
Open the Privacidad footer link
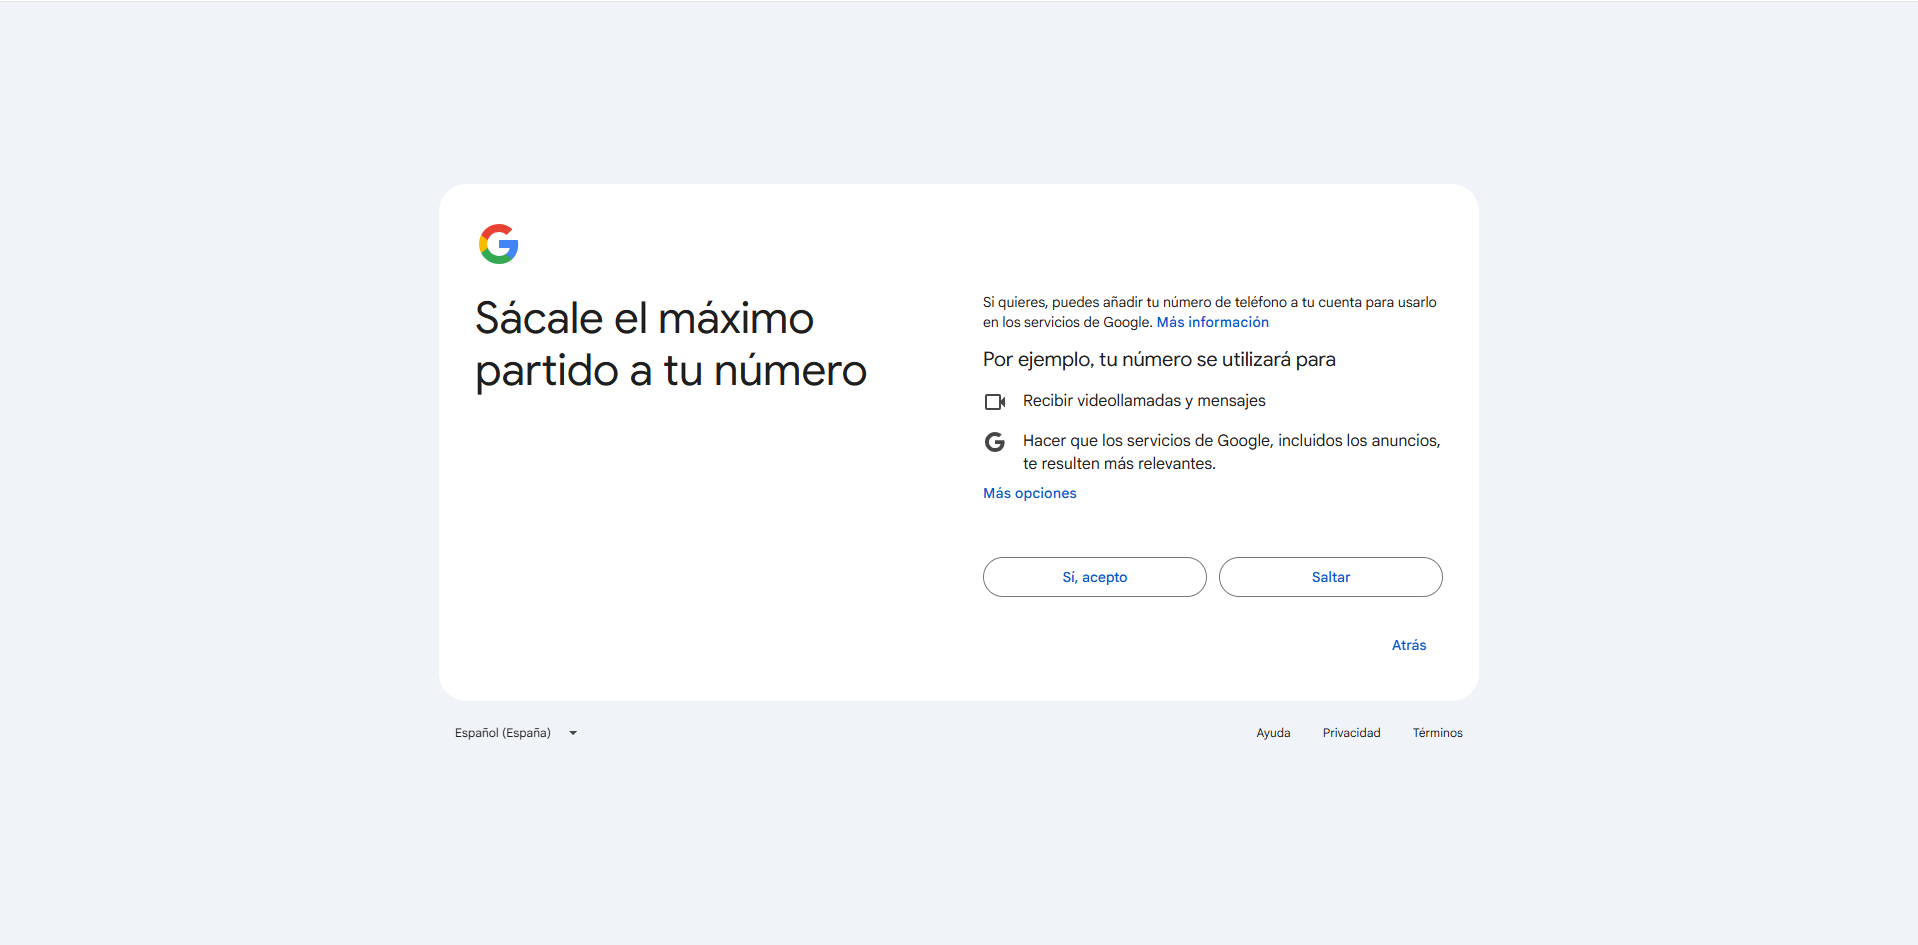[x=1351, y=733]
